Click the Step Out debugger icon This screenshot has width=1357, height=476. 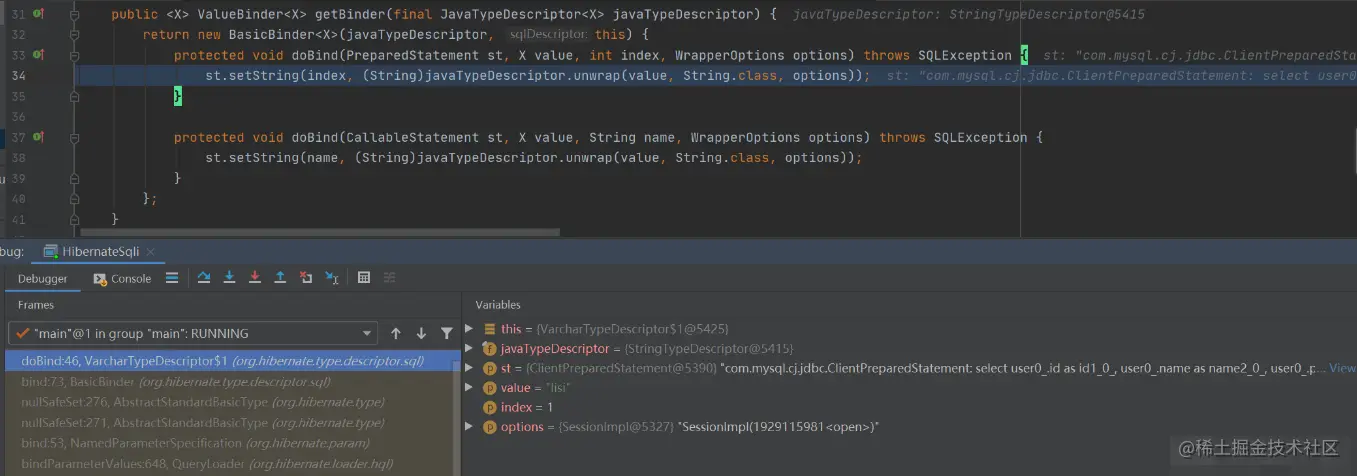[x=280, y=278]
